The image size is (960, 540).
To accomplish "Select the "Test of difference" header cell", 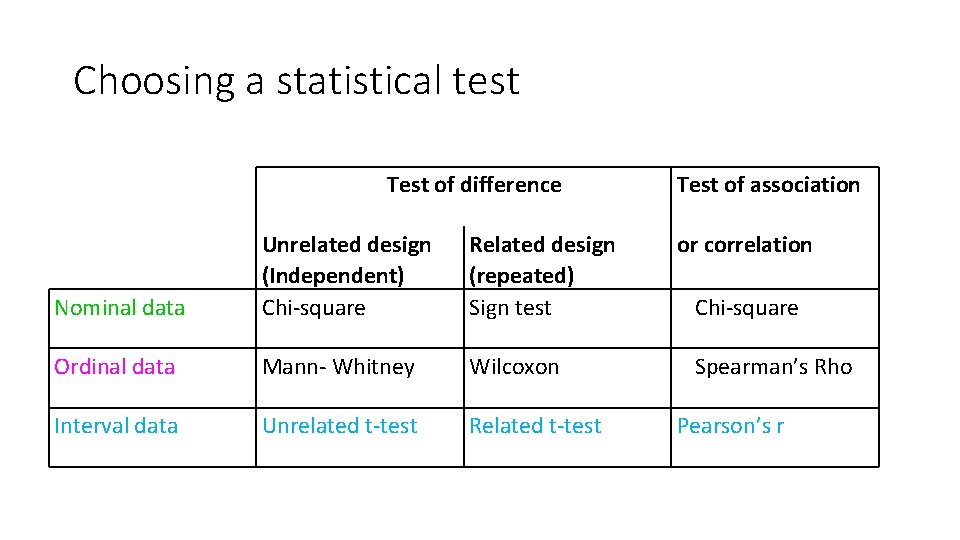I will pos(474,185).
